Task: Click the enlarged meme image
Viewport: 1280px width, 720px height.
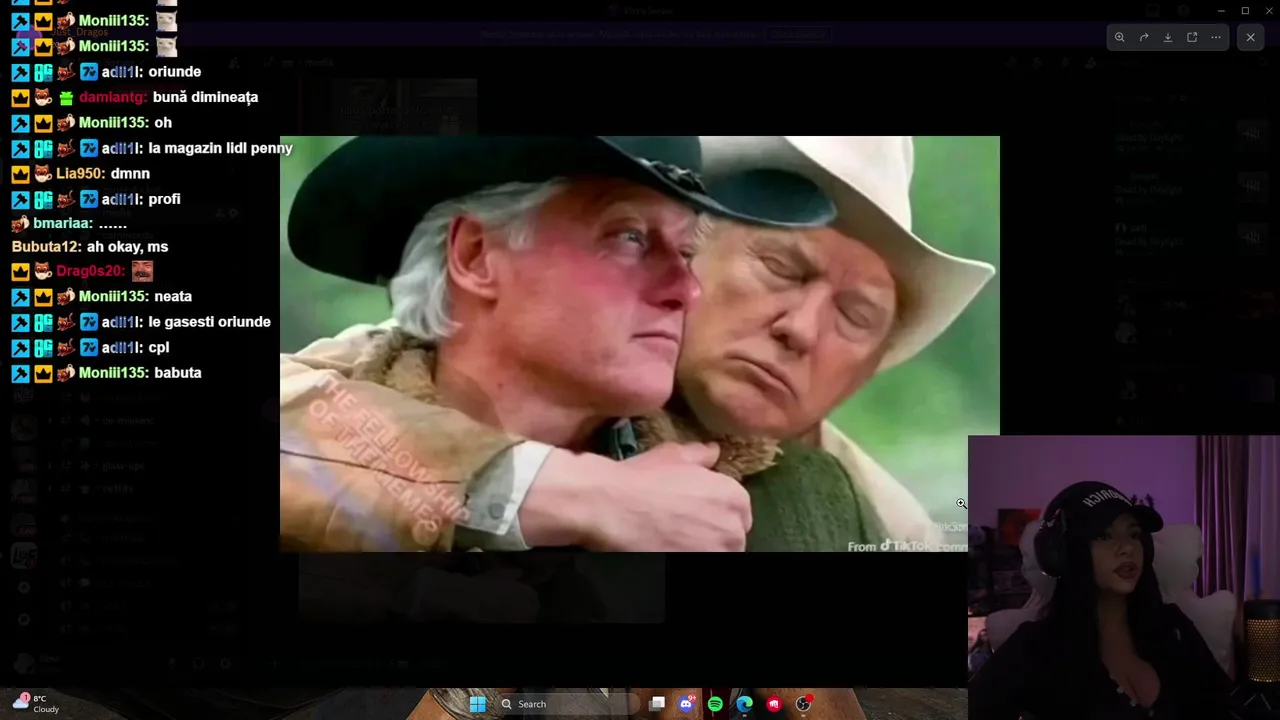Action: point(639,344)
